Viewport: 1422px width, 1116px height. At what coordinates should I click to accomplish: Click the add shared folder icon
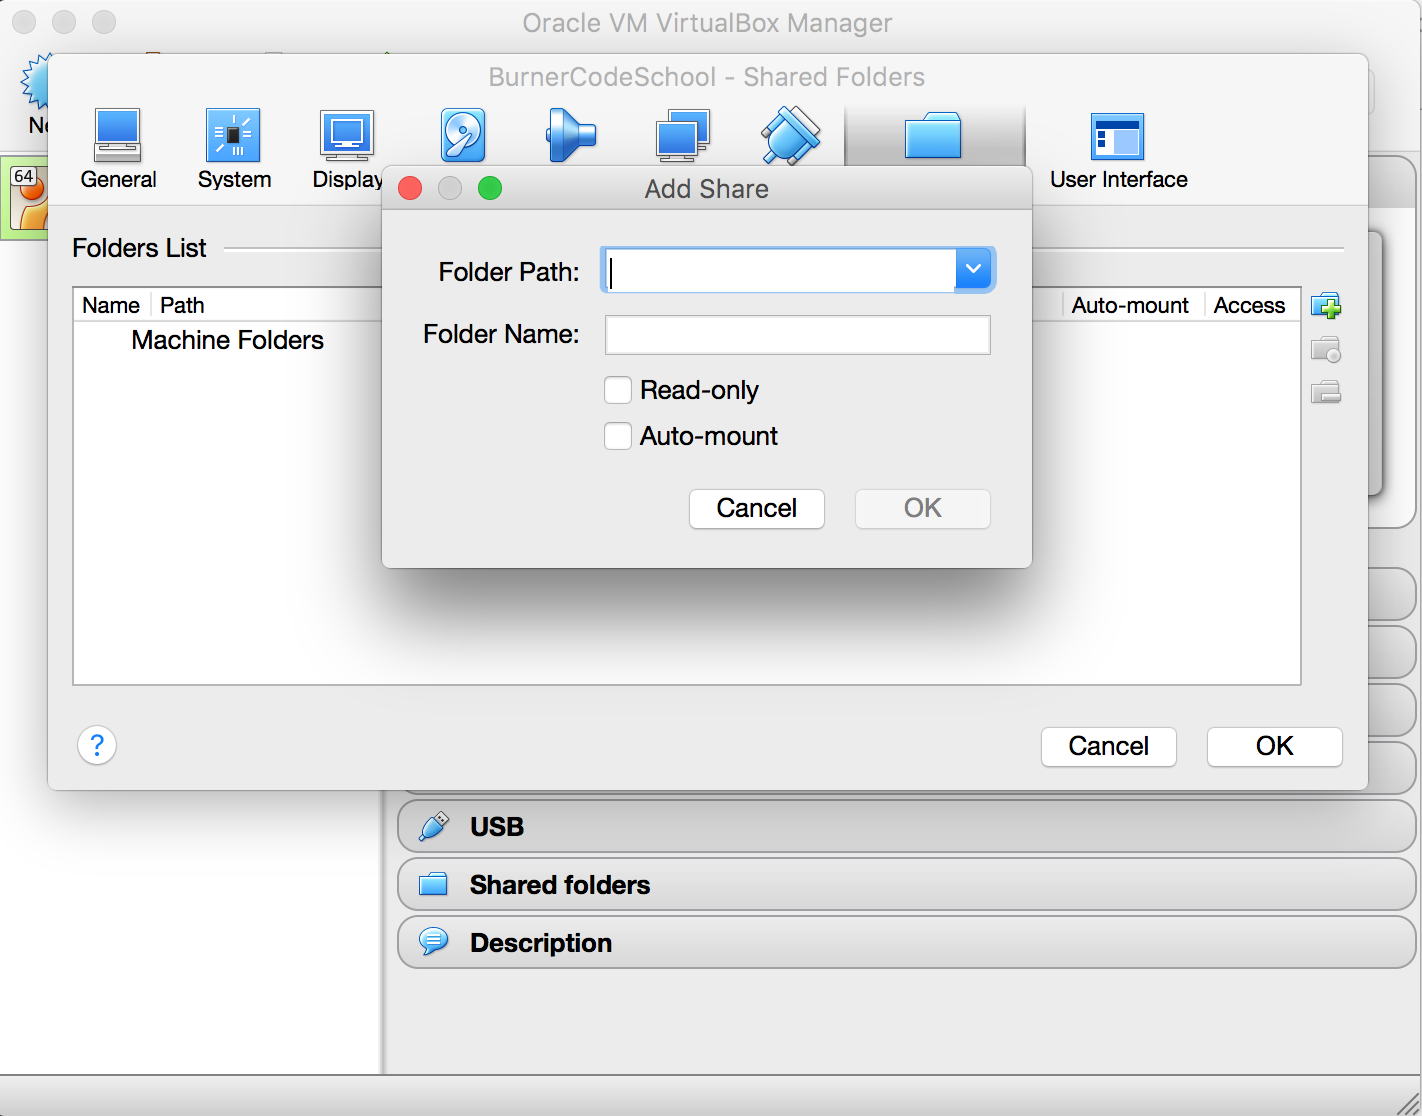pos(1326,305)
